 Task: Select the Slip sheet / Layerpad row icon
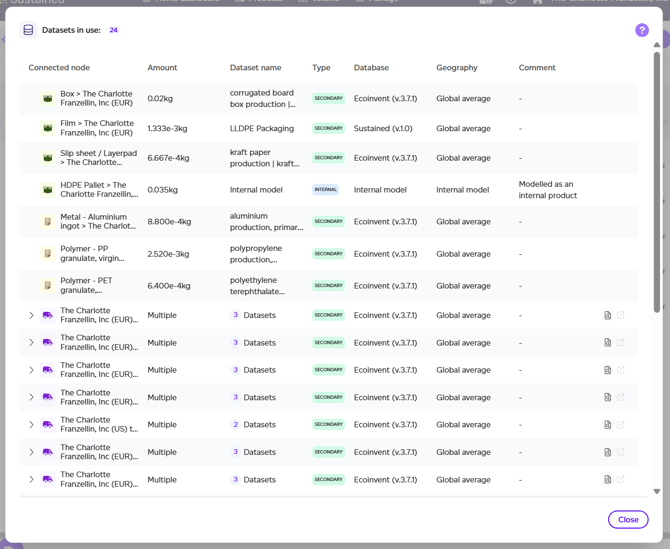pyautogui.click(x=48, y=158)
